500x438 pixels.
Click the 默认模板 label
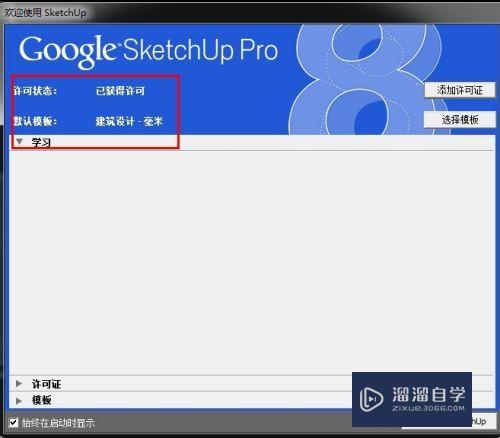click(x=35, y=121)
